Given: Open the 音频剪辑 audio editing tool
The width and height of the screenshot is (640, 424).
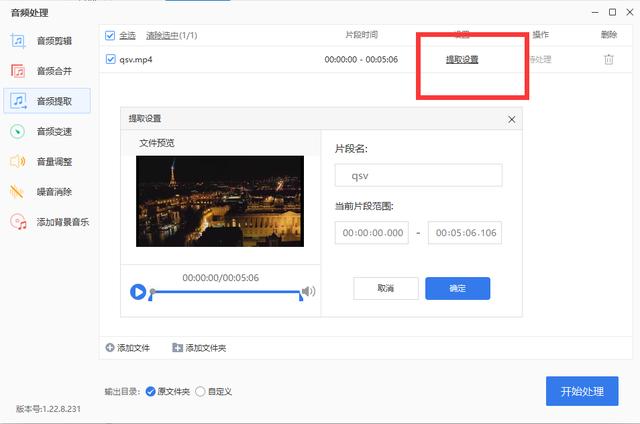Looking at the screenshot, I should [x=18, y=40].
